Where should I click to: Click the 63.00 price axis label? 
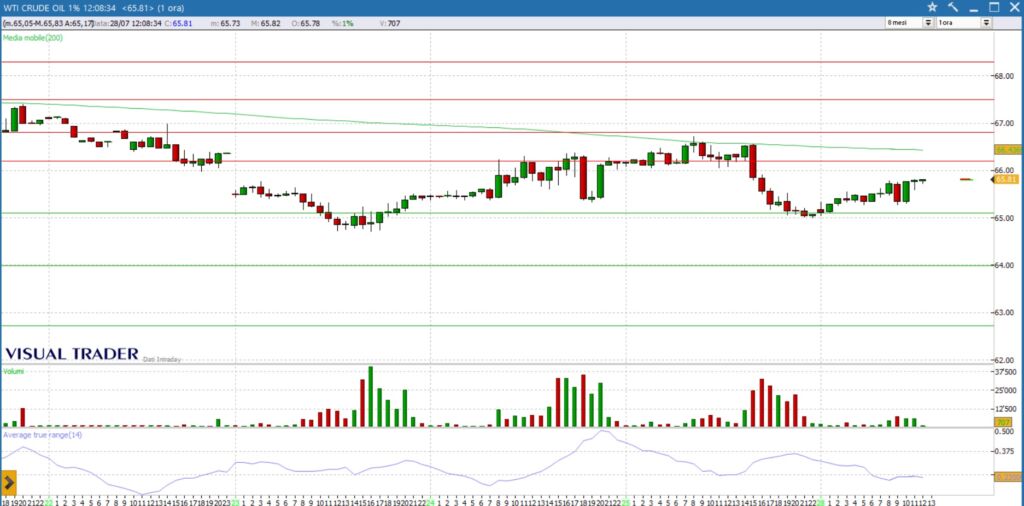point(1005,312)
